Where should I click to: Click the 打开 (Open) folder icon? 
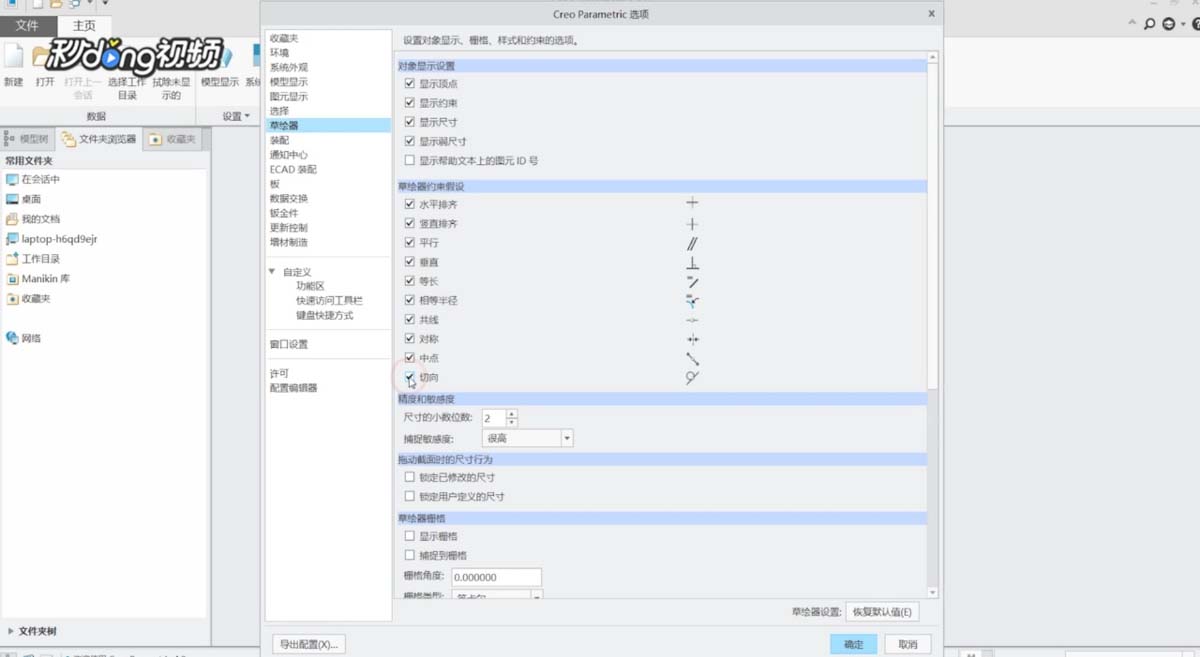[43, 56]
